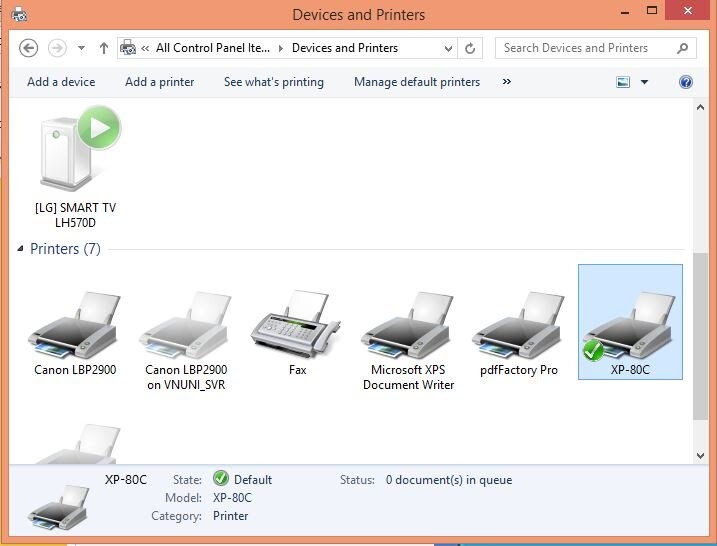Click the scrollbar down arrow
The width and height of the screenshot is (717, 546).
(x=700, y=455)
